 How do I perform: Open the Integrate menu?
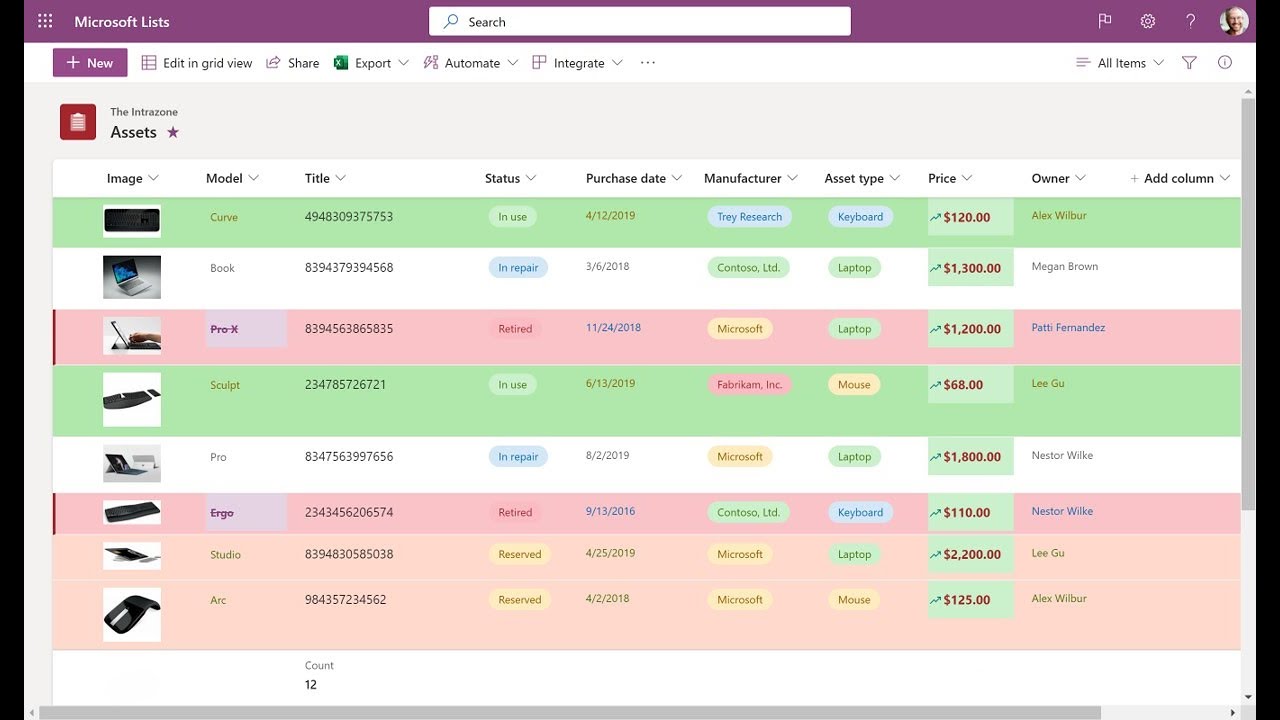click(578, 62)
